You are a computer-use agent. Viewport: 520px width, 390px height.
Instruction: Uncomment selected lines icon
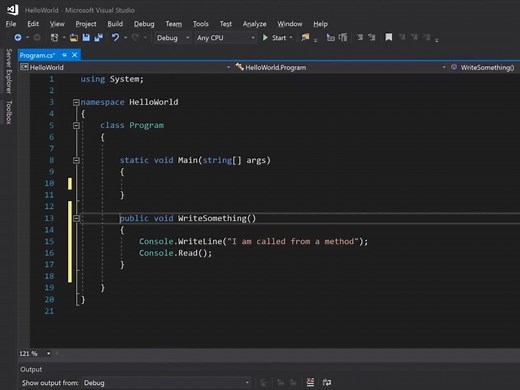372,37
